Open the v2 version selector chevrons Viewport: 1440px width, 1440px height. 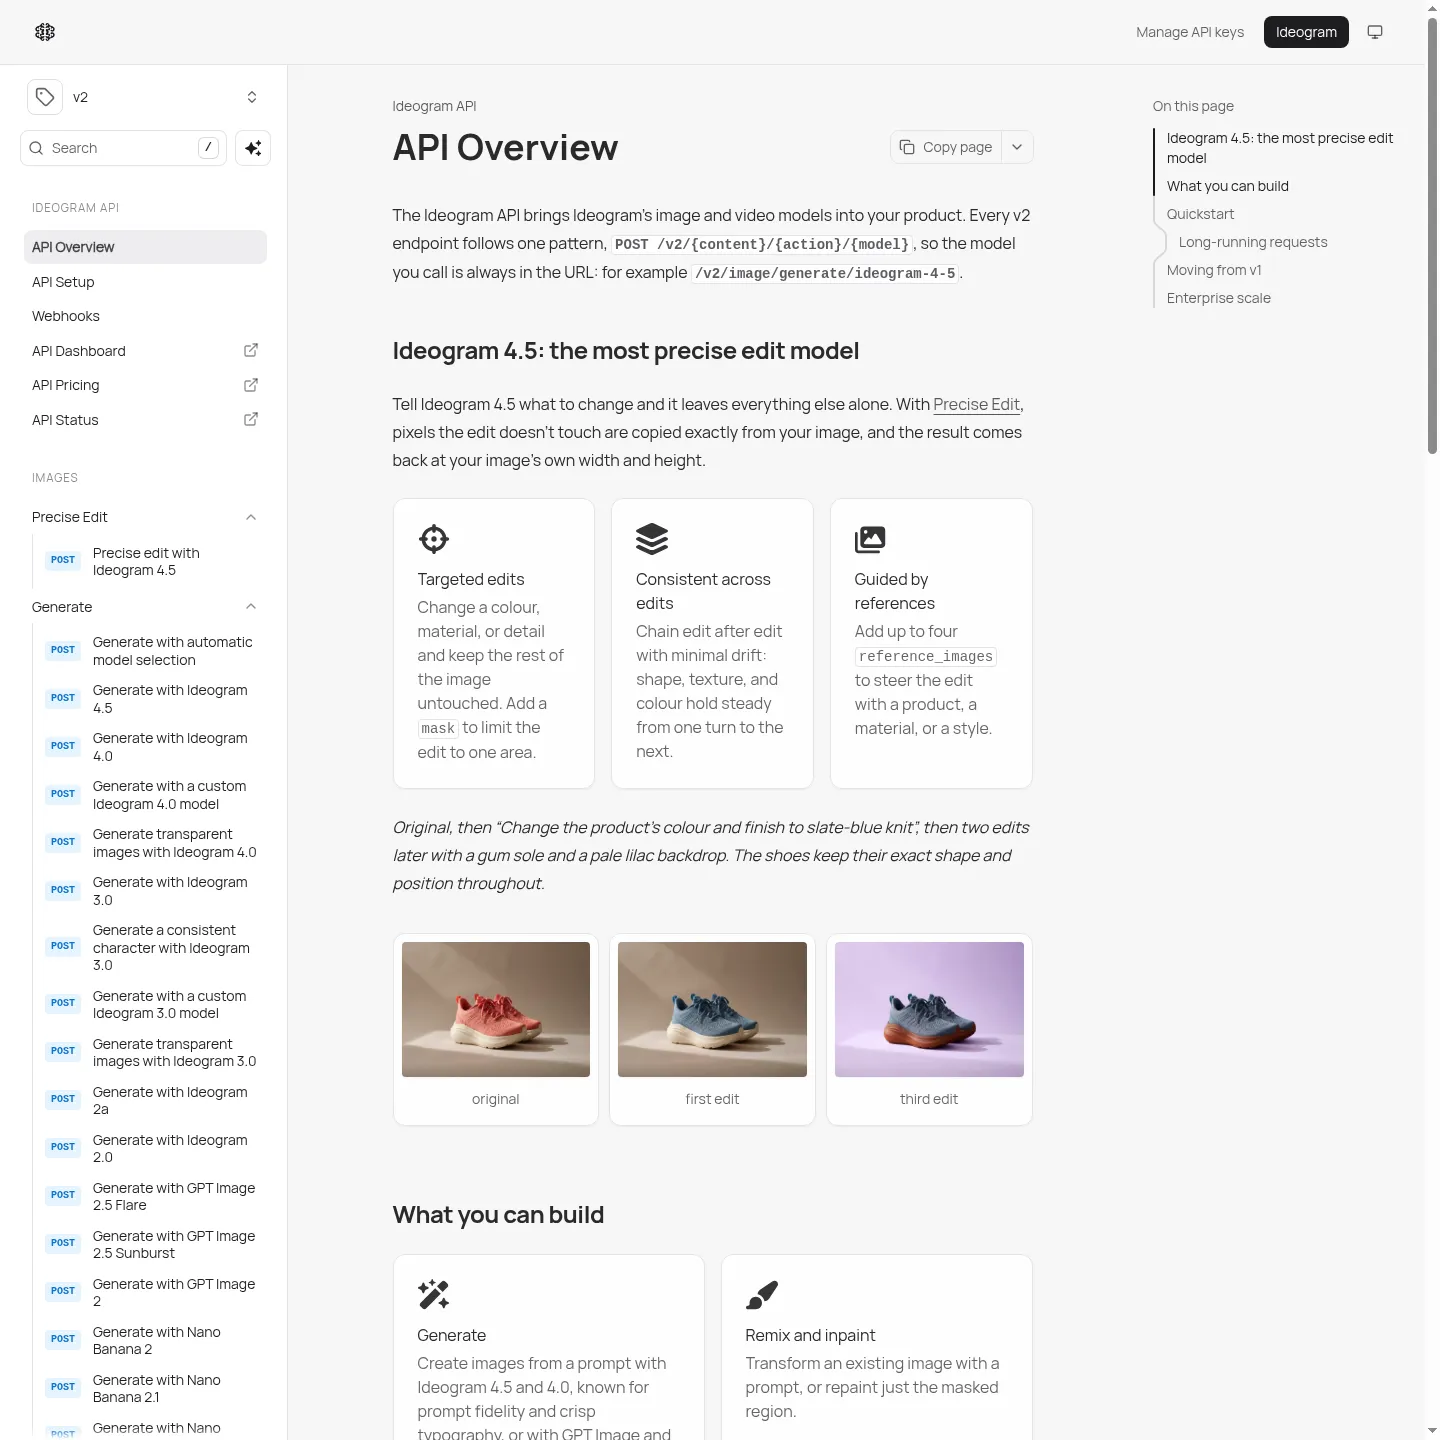tap(252, 97)
